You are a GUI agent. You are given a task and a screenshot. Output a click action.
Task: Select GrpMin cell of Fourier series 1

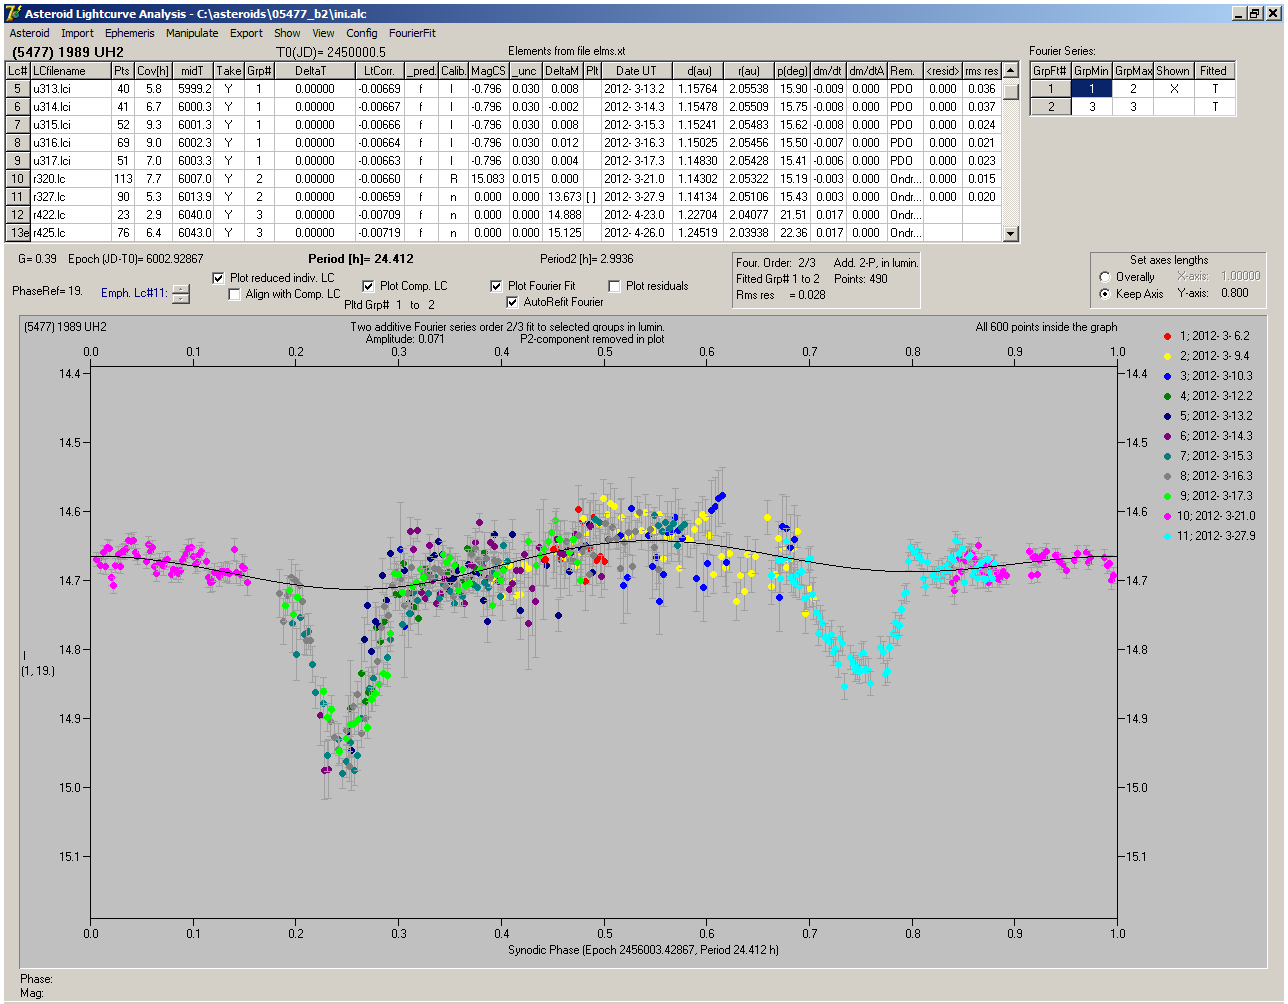[1092, 89]
